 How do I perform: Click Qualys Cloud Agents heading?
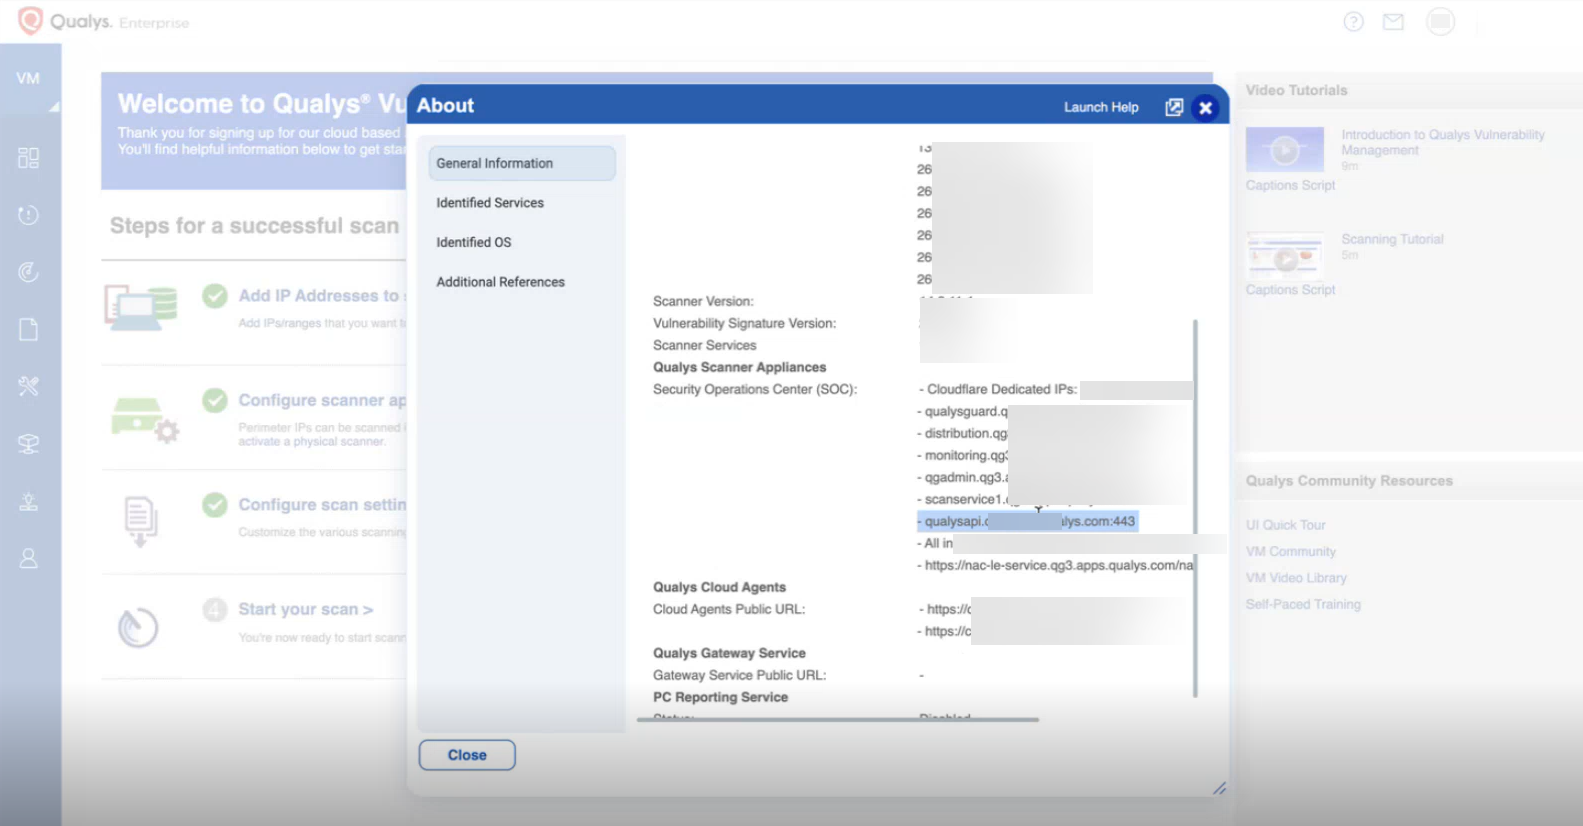click(x=719, y=587)
